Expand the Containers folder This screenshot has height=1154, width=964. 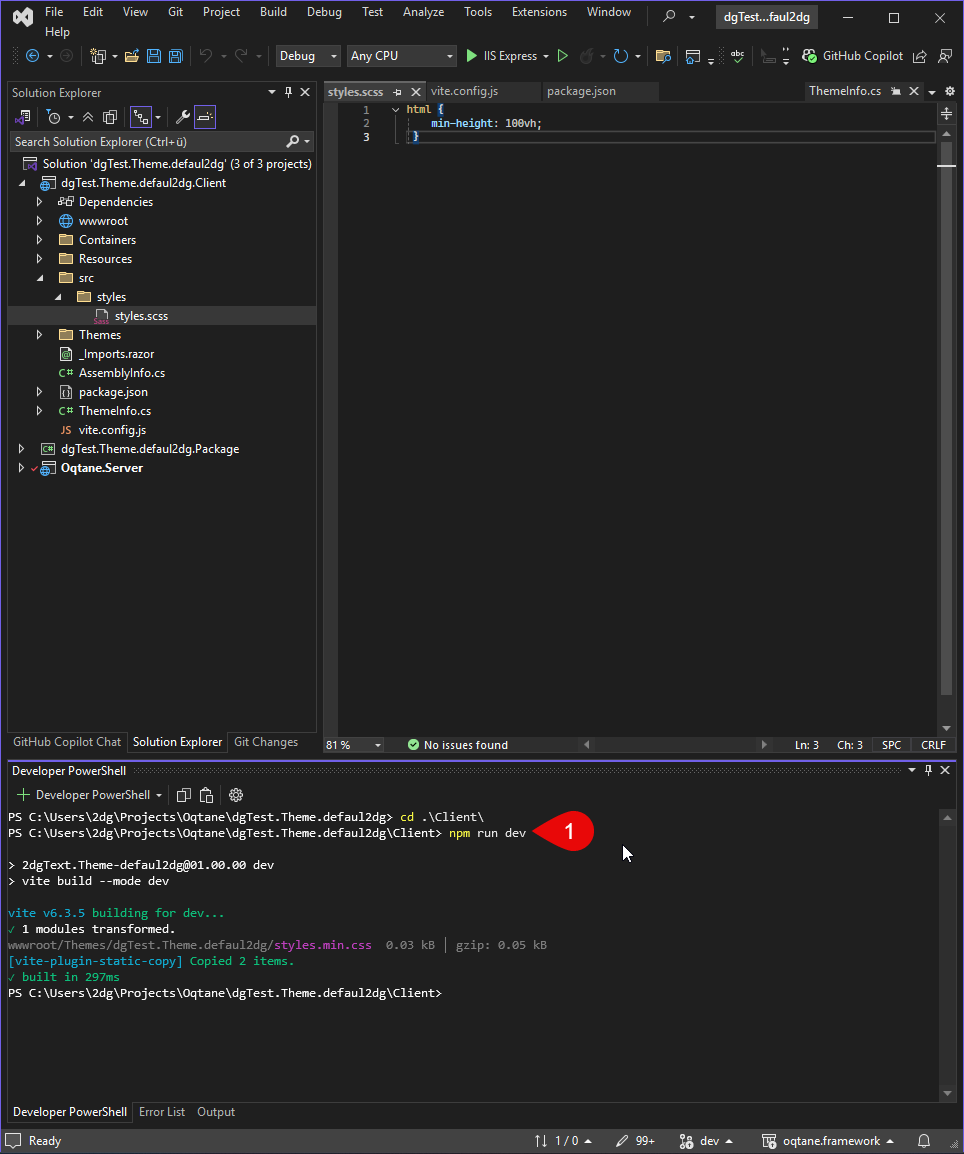40,240
